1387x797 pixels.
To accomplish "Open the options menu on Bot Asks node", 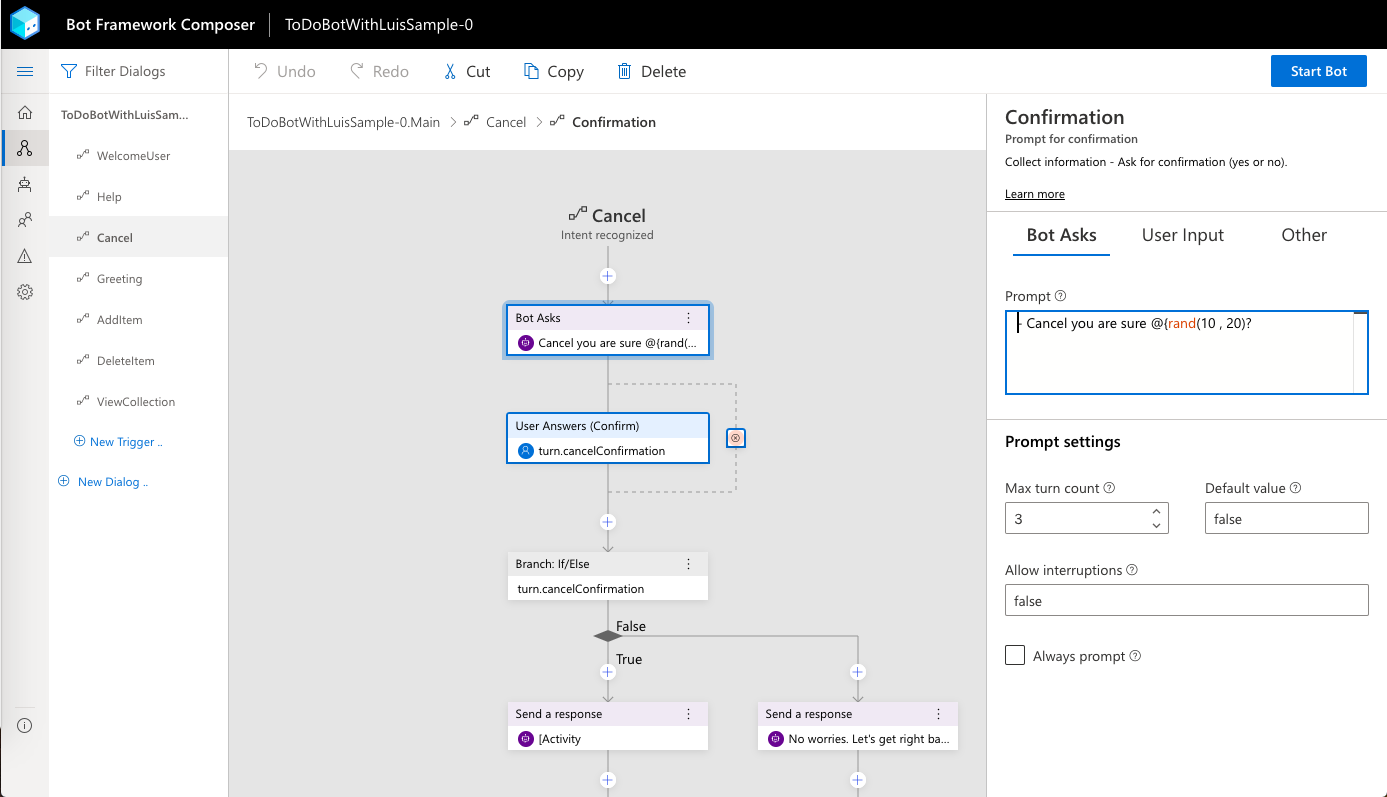I will tap(688, 317).
